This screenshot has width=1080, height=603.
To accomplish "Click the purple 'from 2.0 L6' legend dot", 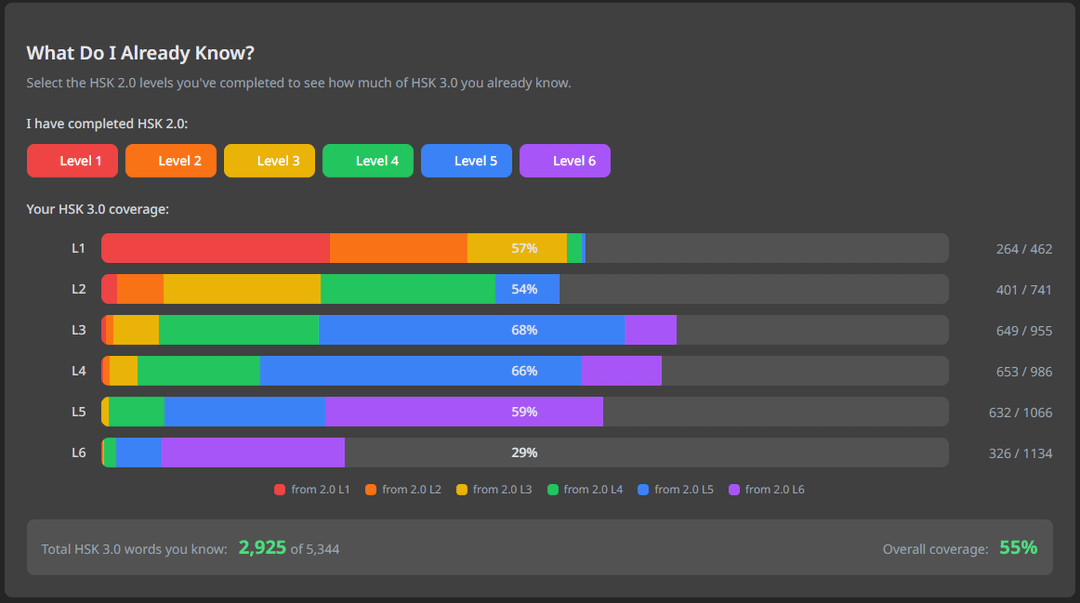I will click(734, 490).
